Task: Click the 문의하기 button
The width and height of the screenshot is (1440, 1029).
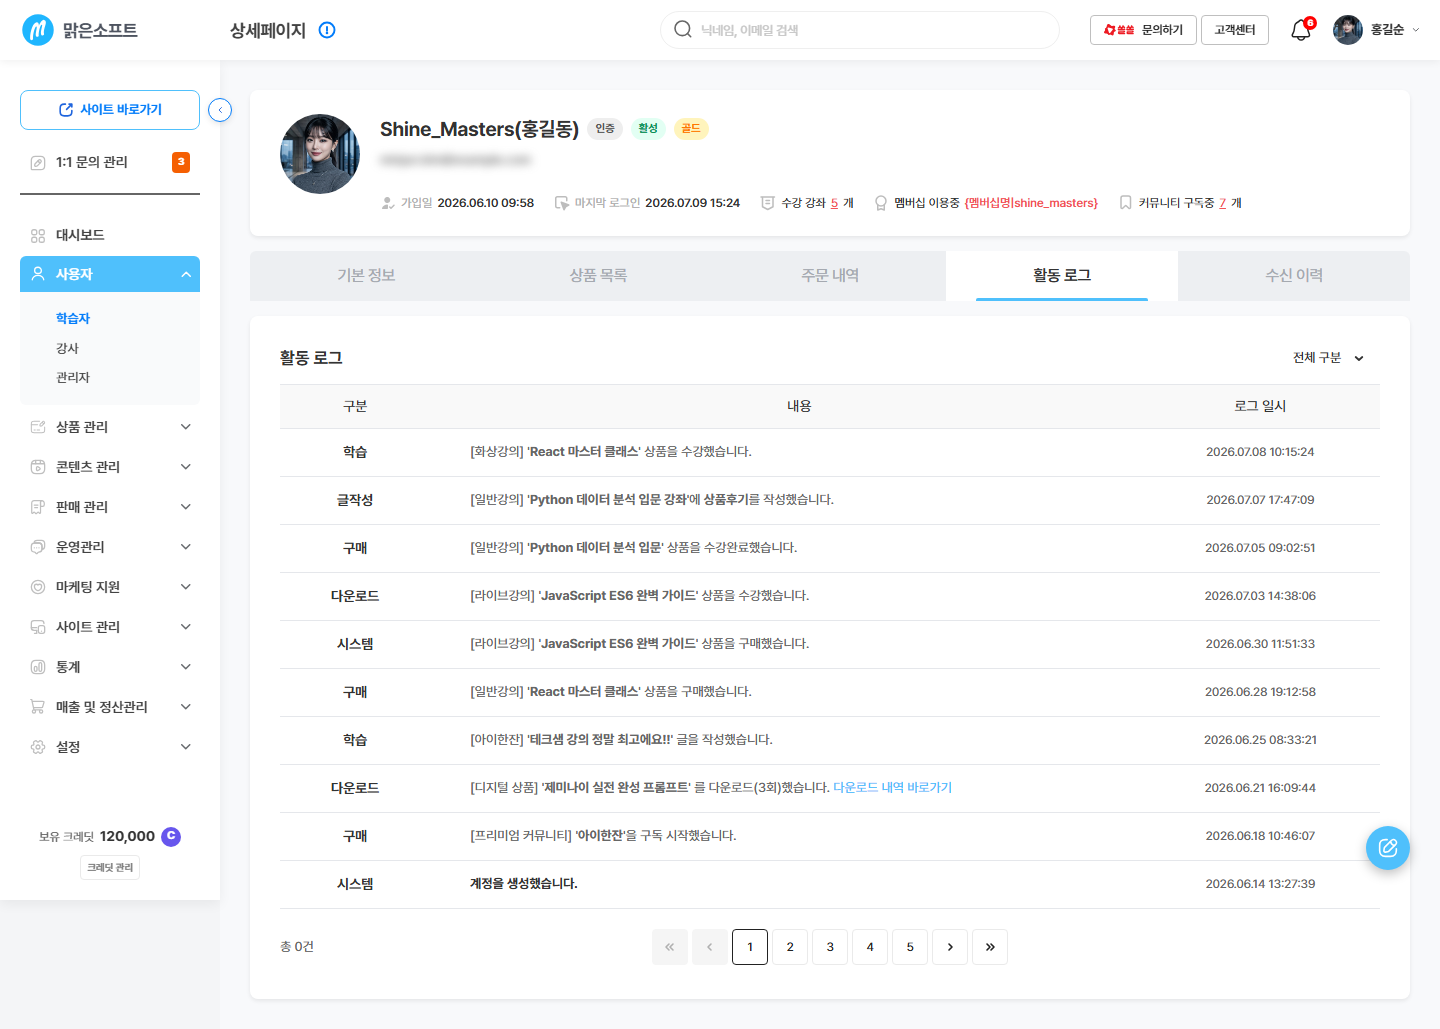Action: [1143, 30]
